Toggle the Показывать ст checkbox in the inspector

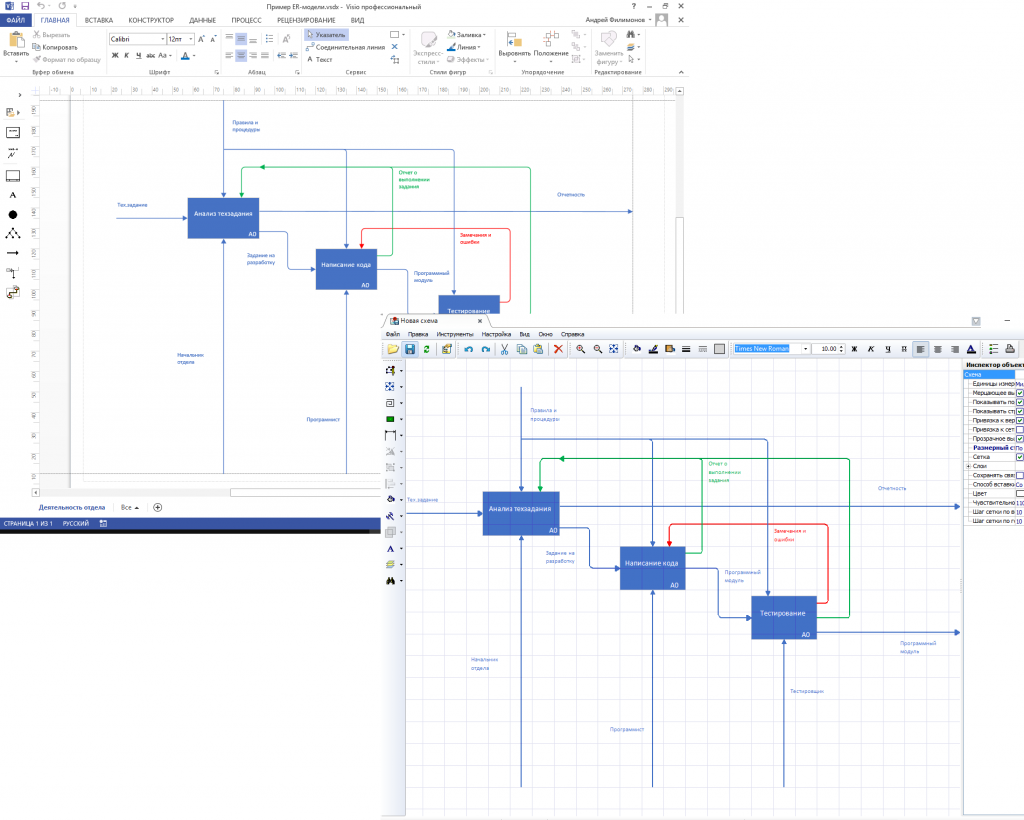coord(1019,411)
